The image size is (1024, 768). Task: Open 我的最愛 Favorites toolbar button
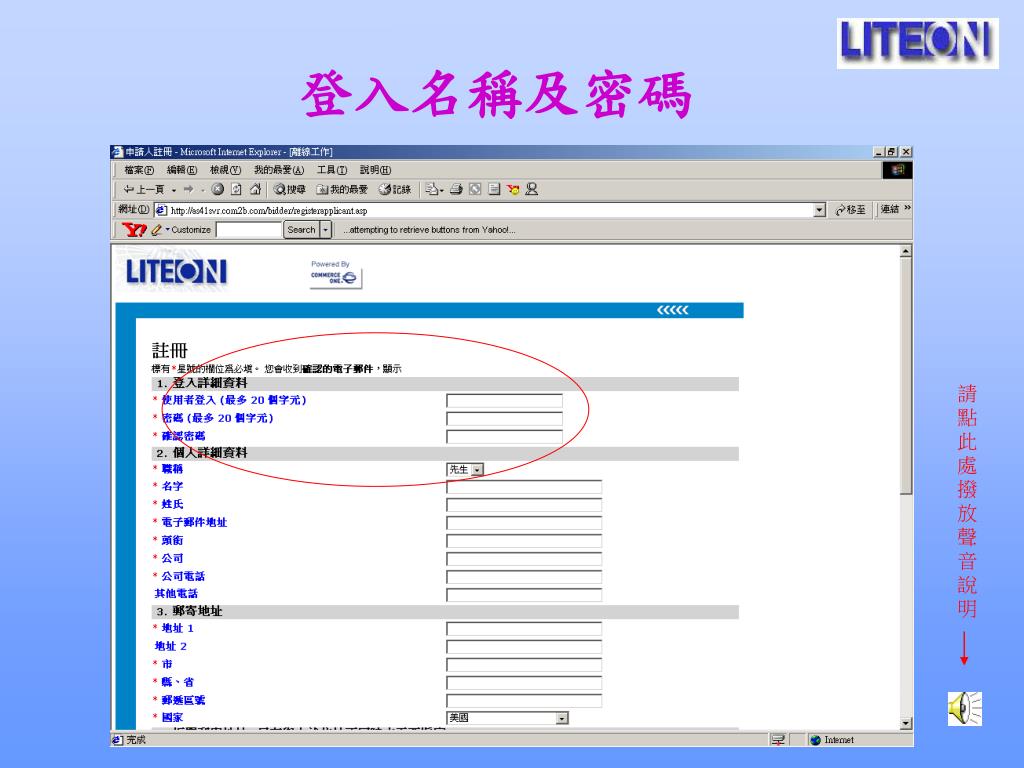[x=342, y=189]
